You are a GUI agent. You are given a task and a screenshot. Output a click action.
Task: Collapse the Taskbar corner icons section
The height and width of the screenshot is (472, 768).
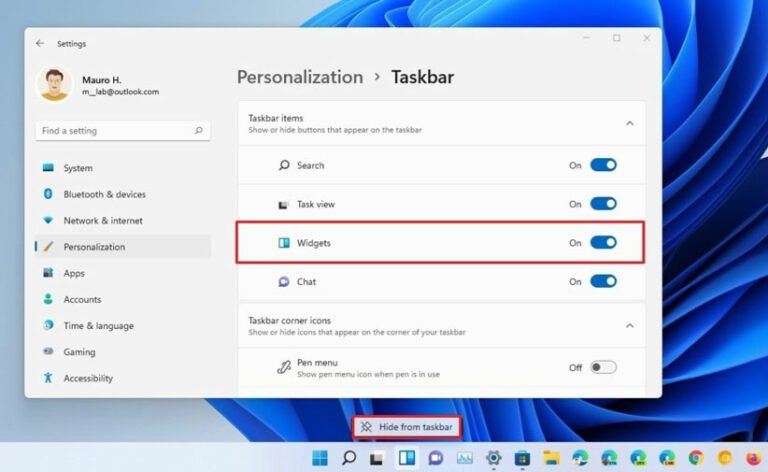[629, 325]
